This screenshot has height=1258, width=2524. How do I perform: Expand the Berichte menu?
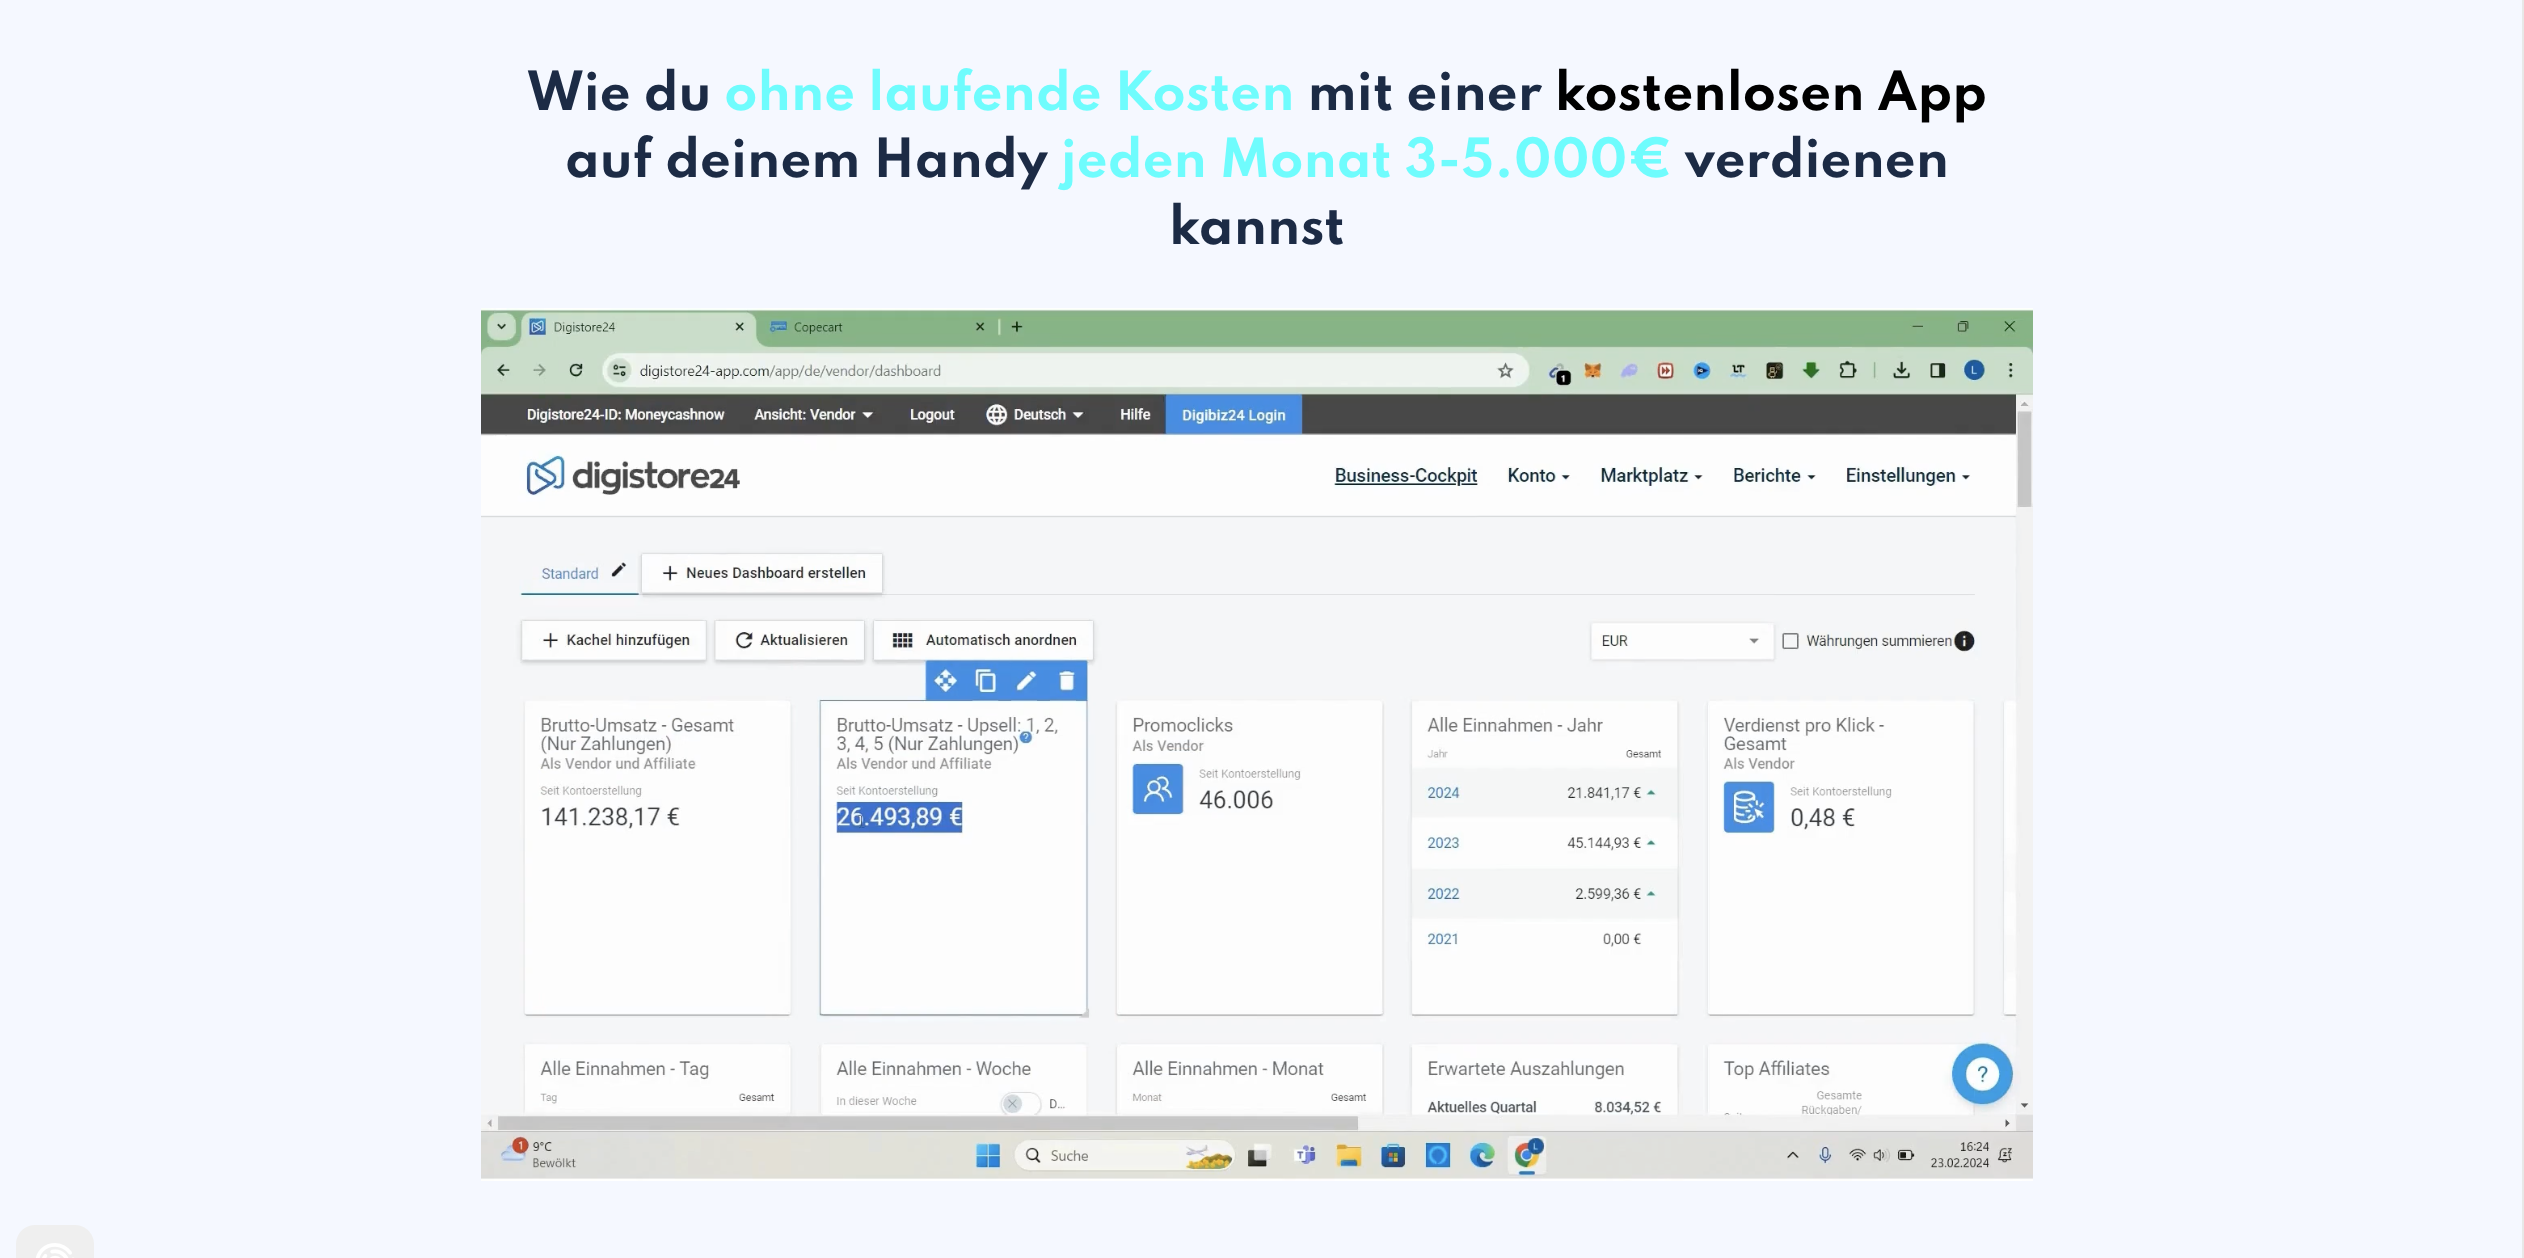(1774, 476)
